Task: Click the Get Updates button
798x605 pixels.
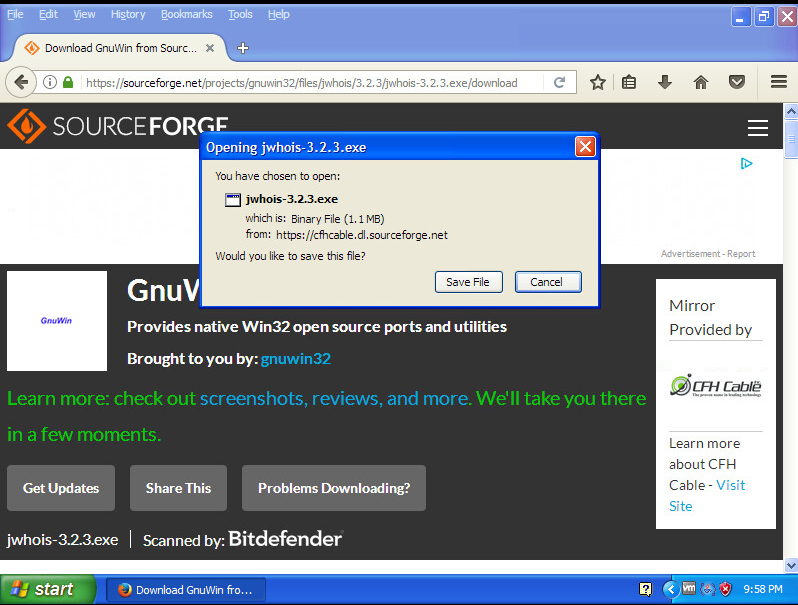Action: 61,488
